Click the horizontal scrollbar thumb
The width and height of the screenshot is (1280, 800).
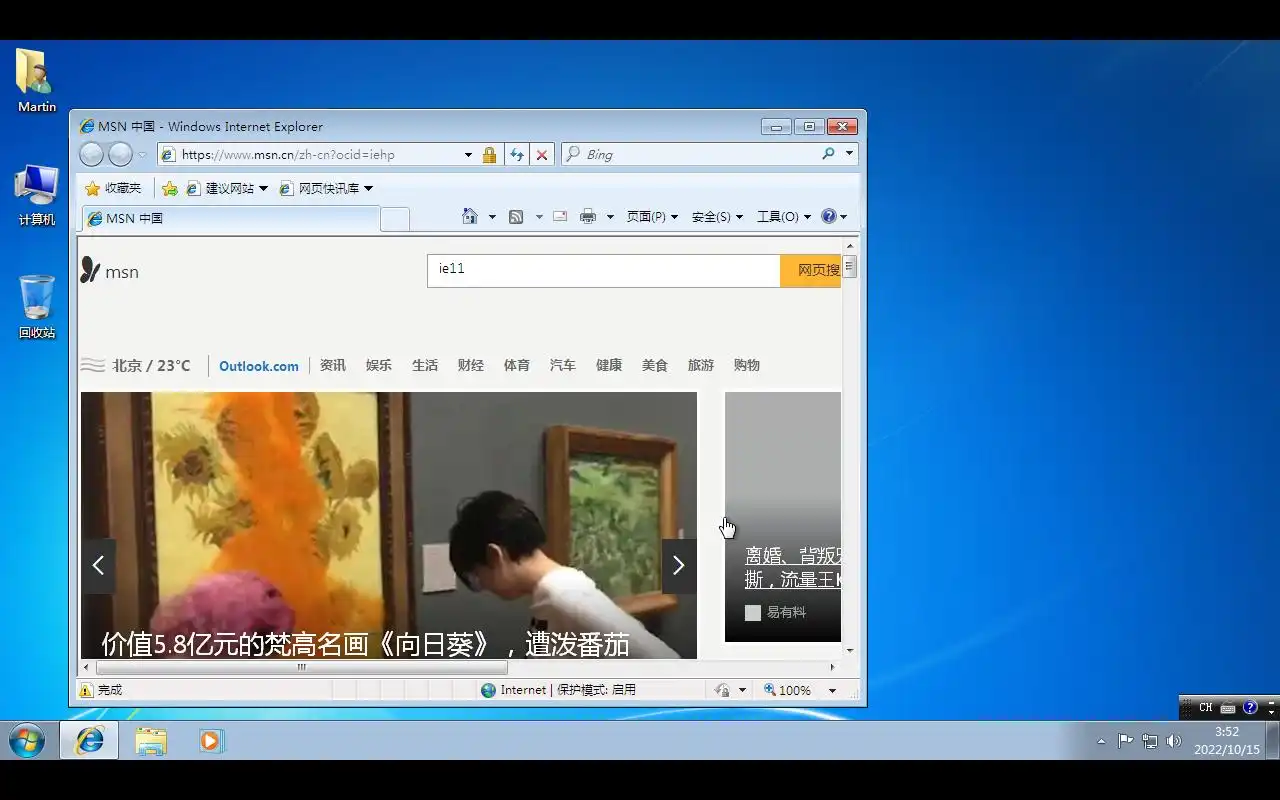[x=301, y=668]
